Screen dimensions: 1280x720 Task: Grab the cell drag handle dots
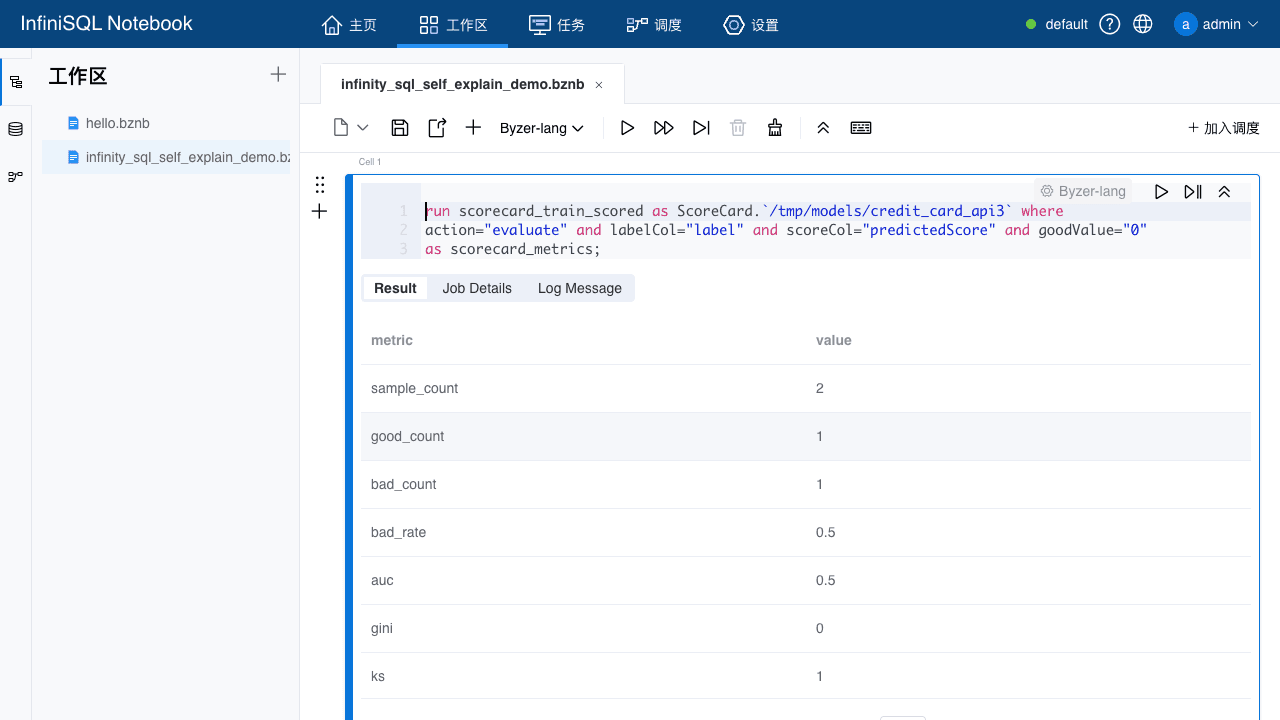320,184
